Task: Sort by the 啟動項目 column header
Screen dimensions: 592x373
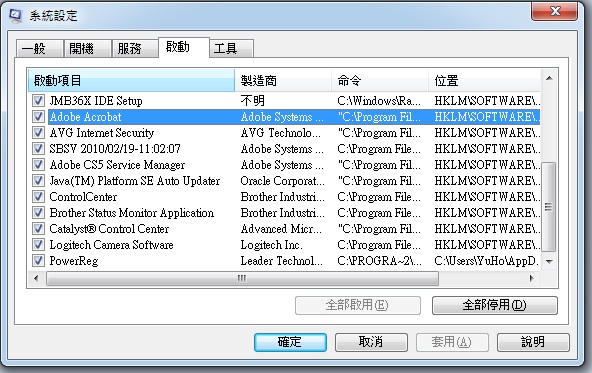Action: (131, 80)
